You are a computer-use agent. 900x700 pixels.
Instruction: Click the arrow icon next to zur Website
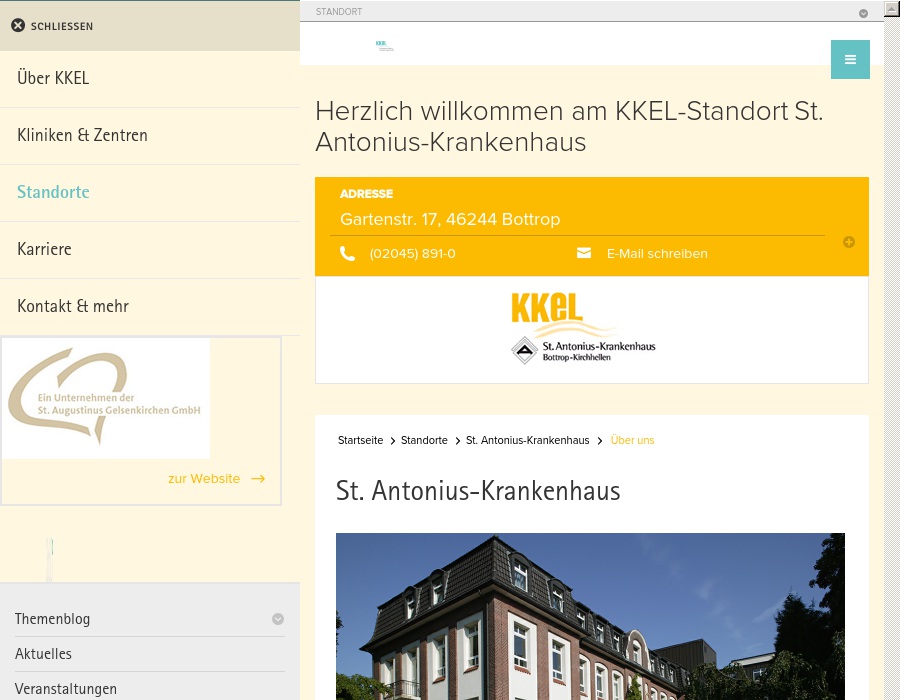tap(257, 479)
